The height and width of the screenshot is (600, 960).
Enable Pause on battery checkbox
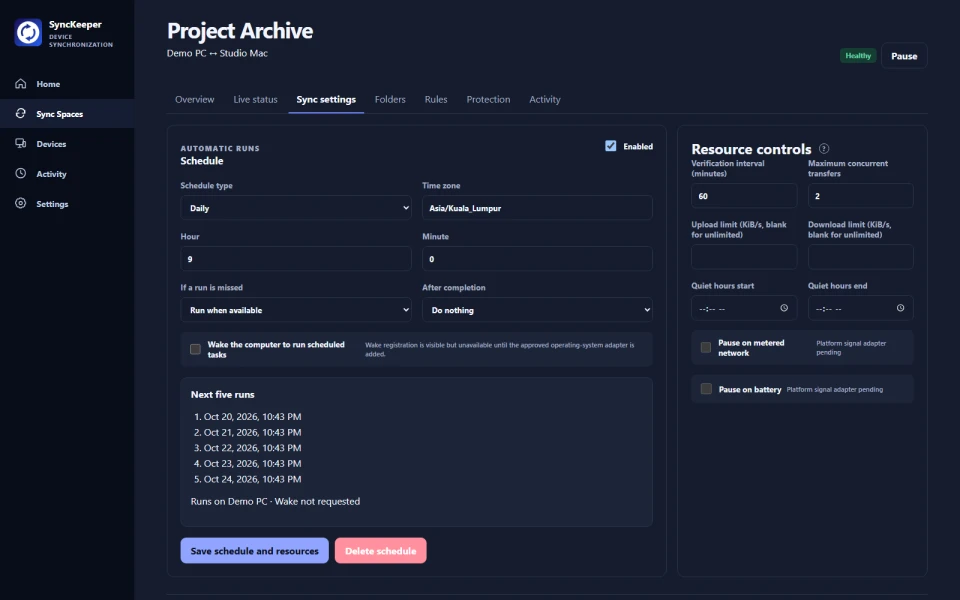706,389
